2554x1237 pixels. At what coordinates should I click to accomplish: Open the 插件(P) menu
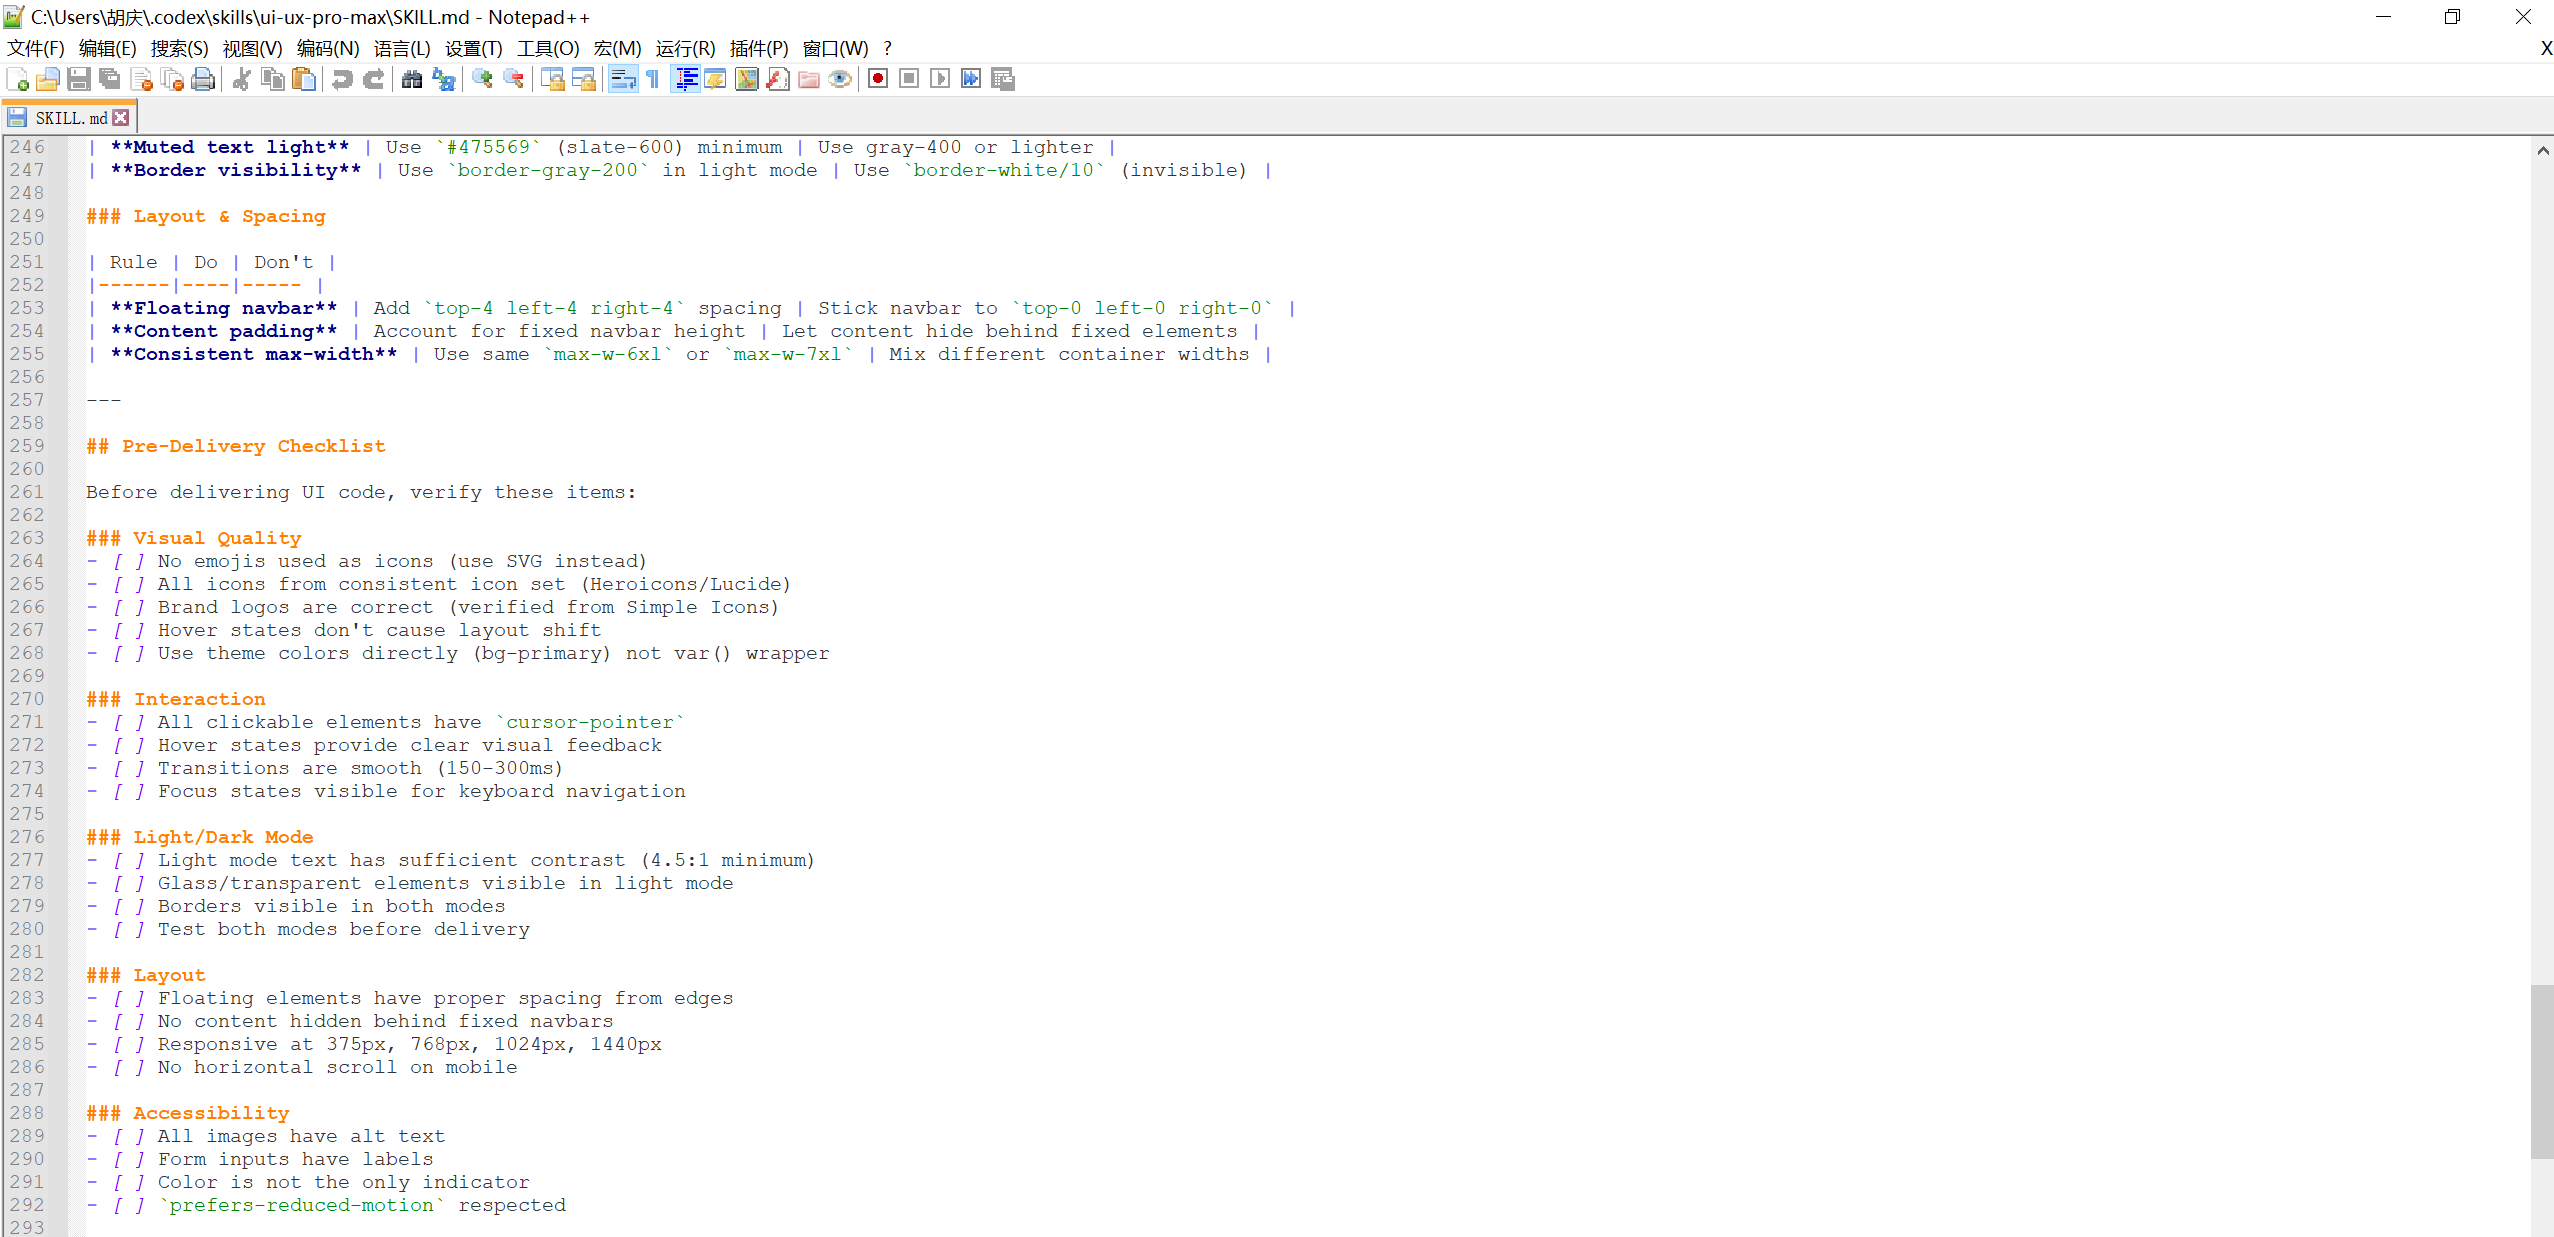pyautogui.click(x=758, y=48)
